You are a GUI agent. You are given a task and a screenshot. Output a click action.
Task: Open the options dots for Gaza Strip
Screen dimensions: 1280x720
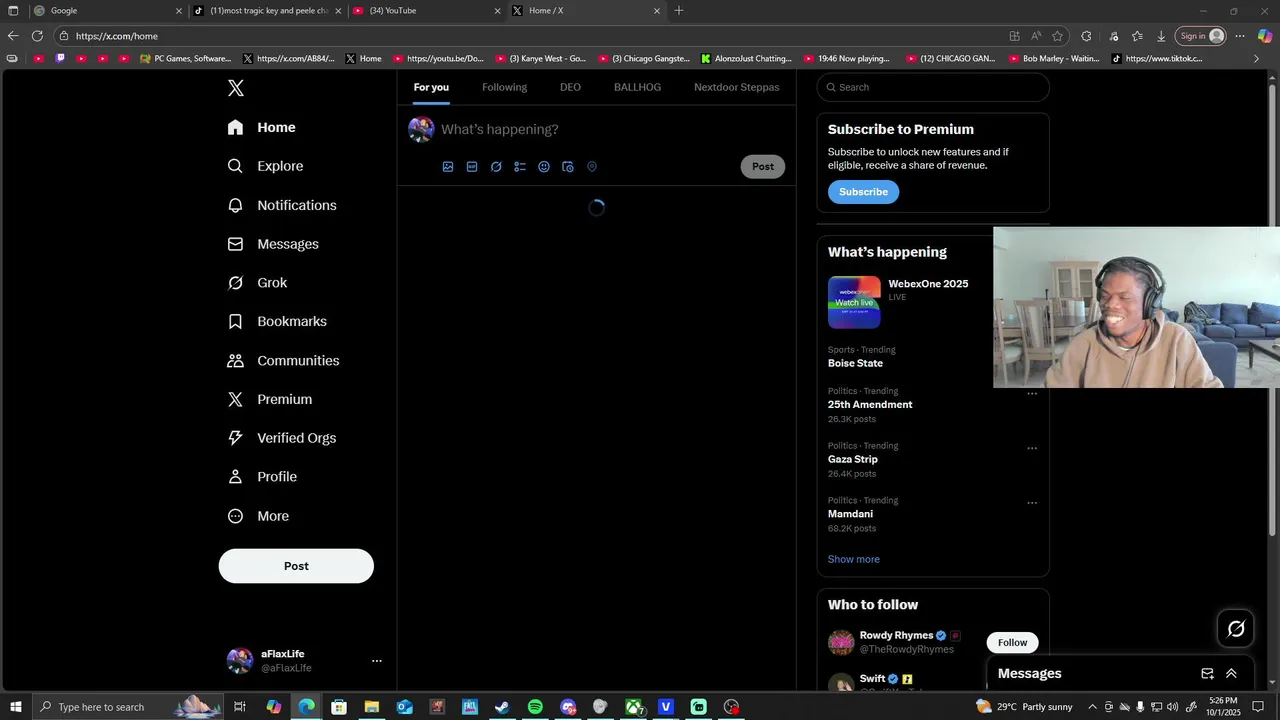pos(1032,448)
